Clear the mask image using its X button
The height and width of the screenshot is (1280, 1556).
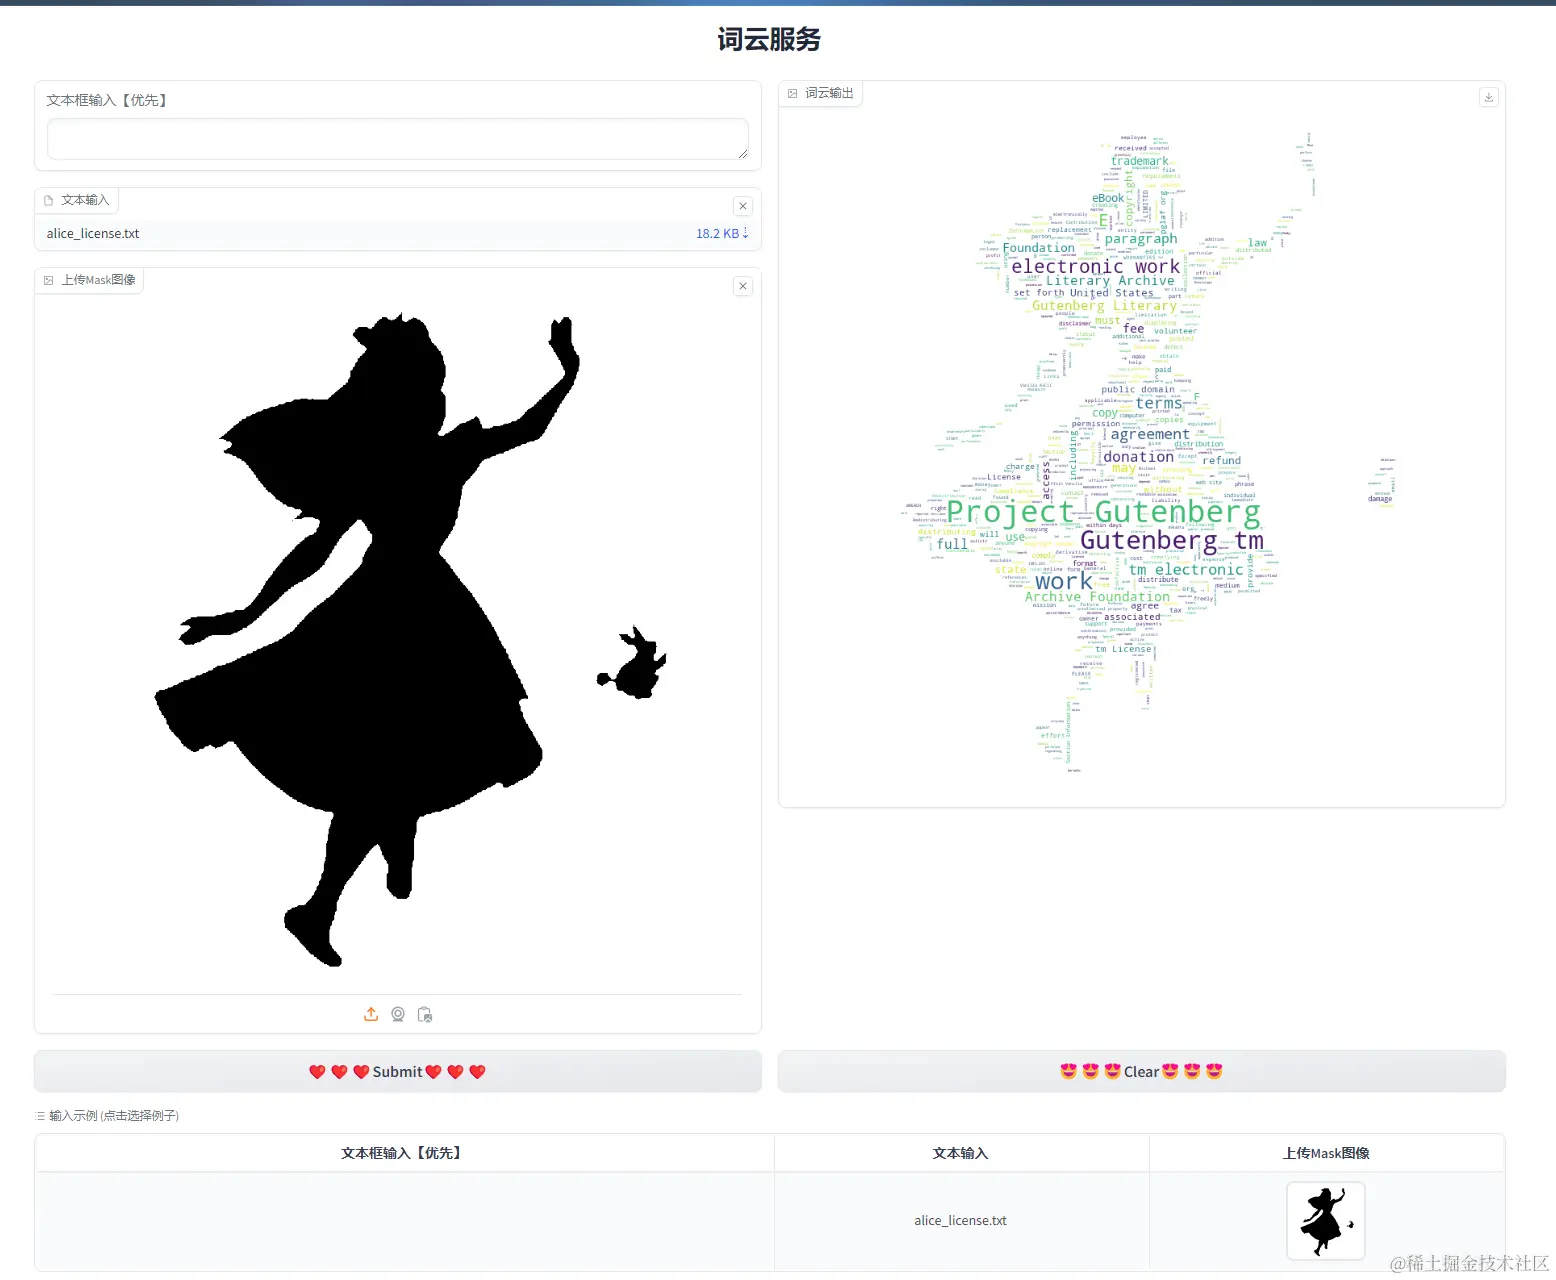(743, 286)
